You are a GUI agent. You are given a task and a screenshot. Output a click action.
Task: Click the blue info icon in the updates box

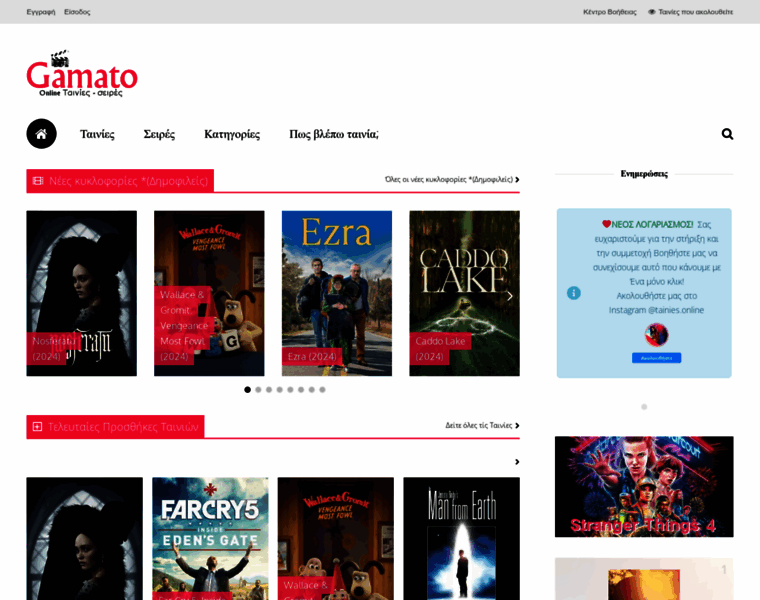point(573,293)
